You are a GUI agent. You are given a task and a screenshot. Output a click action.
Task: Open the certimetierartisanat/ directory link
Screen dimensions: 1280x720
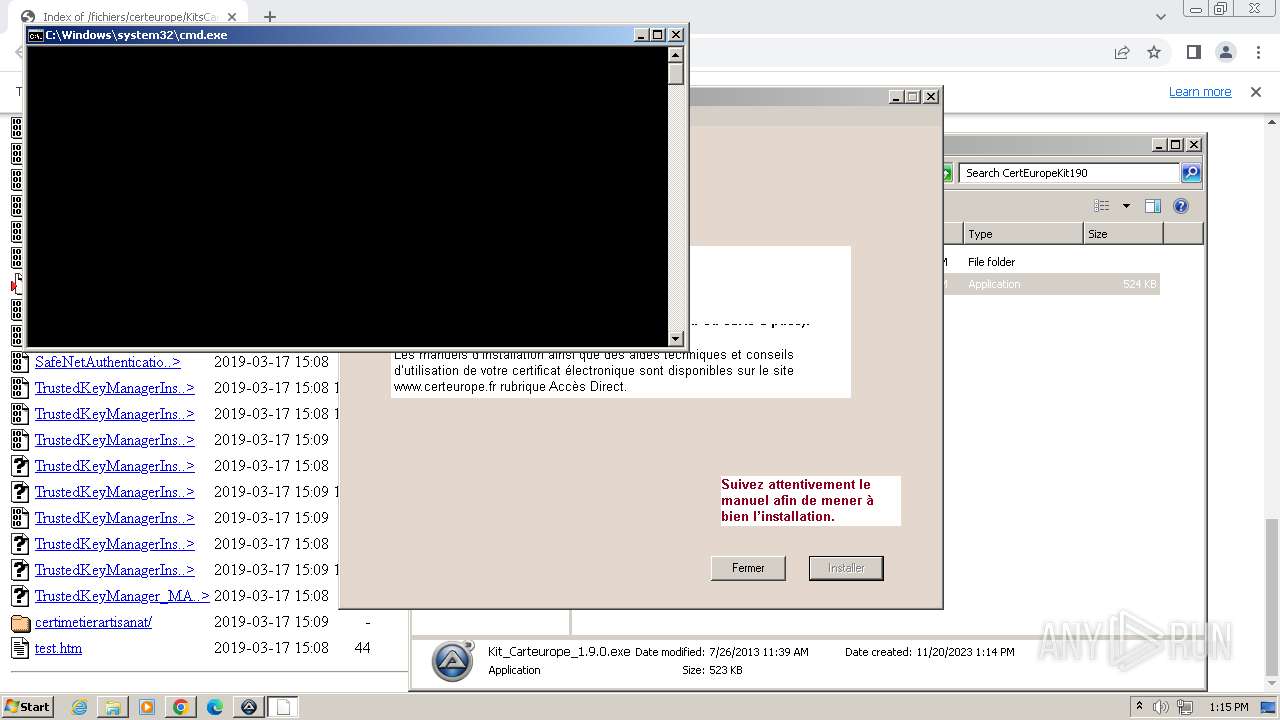point(93,622)
